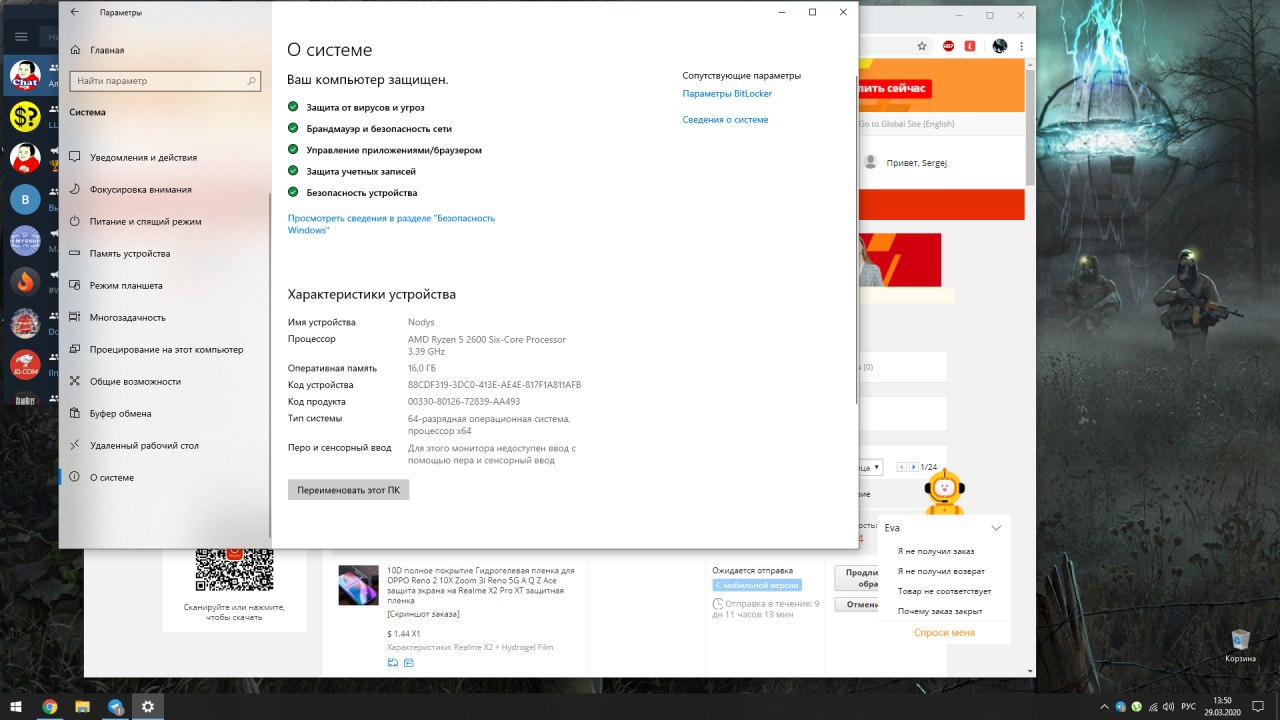Collapse the Eva chat panel chevron
This screenshot has width=1280, height=720.
pos(996,528)
